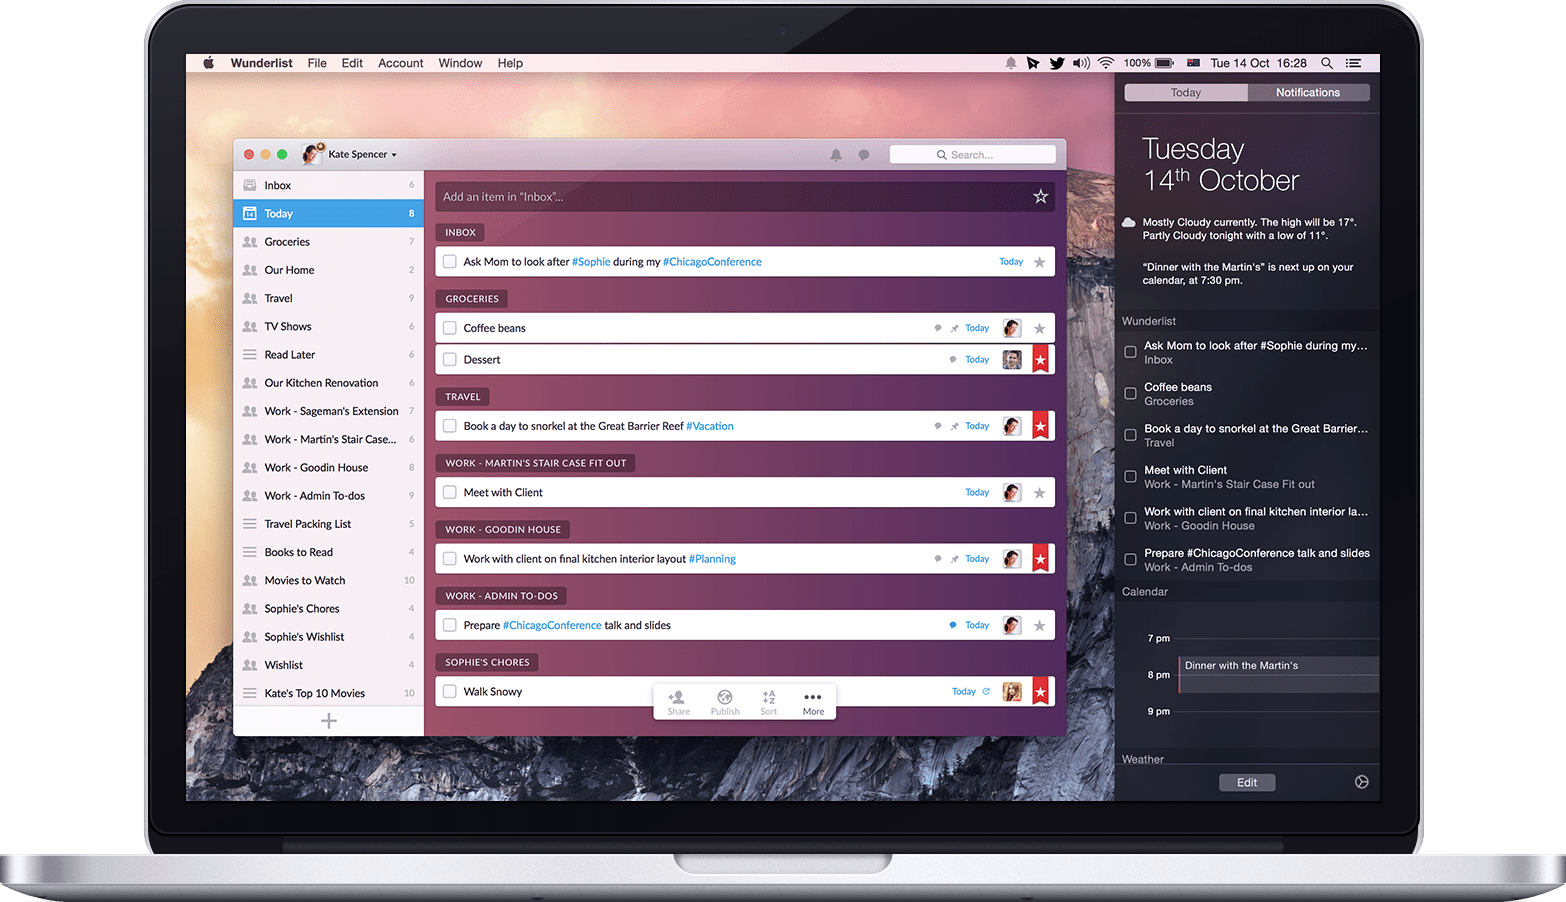Open the Wi-Fi status icon in menu bar
This screenshot has width=1566, height=902.
coord(1106,63)
